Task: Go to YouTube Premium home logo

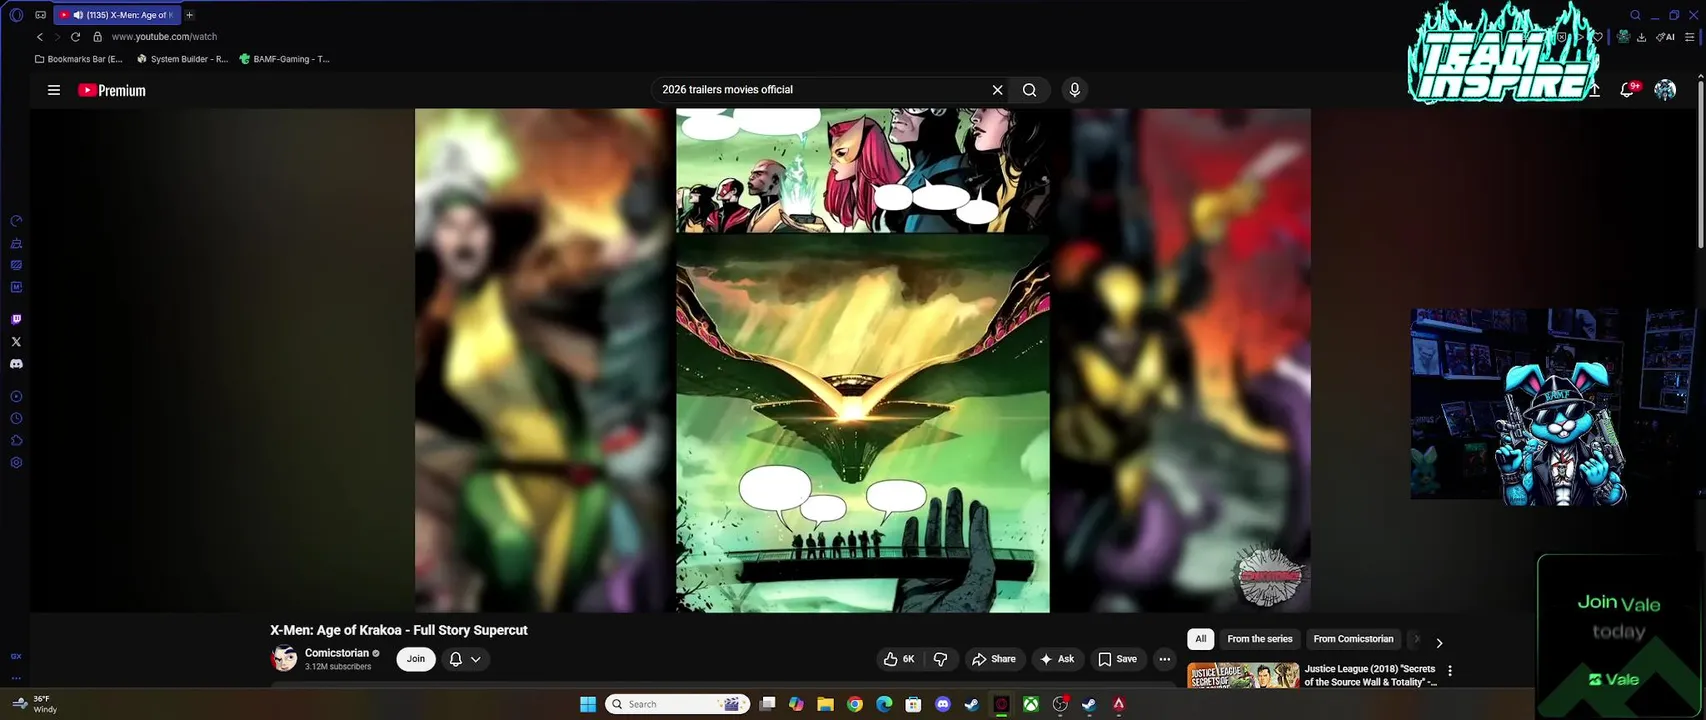Action: (x=112, y=90)
